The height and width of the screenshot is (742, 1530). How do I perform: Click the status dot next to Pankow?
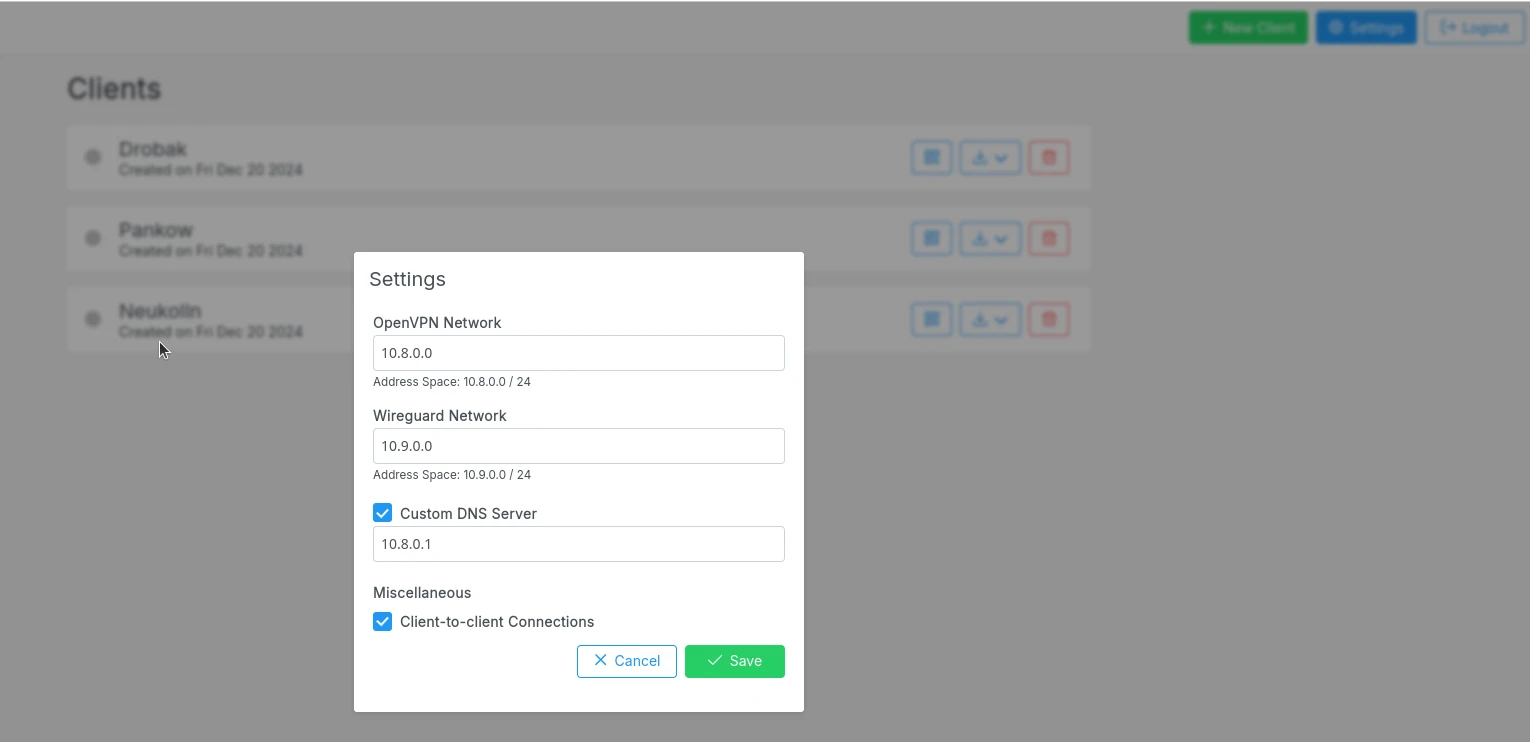pos(93,238)
